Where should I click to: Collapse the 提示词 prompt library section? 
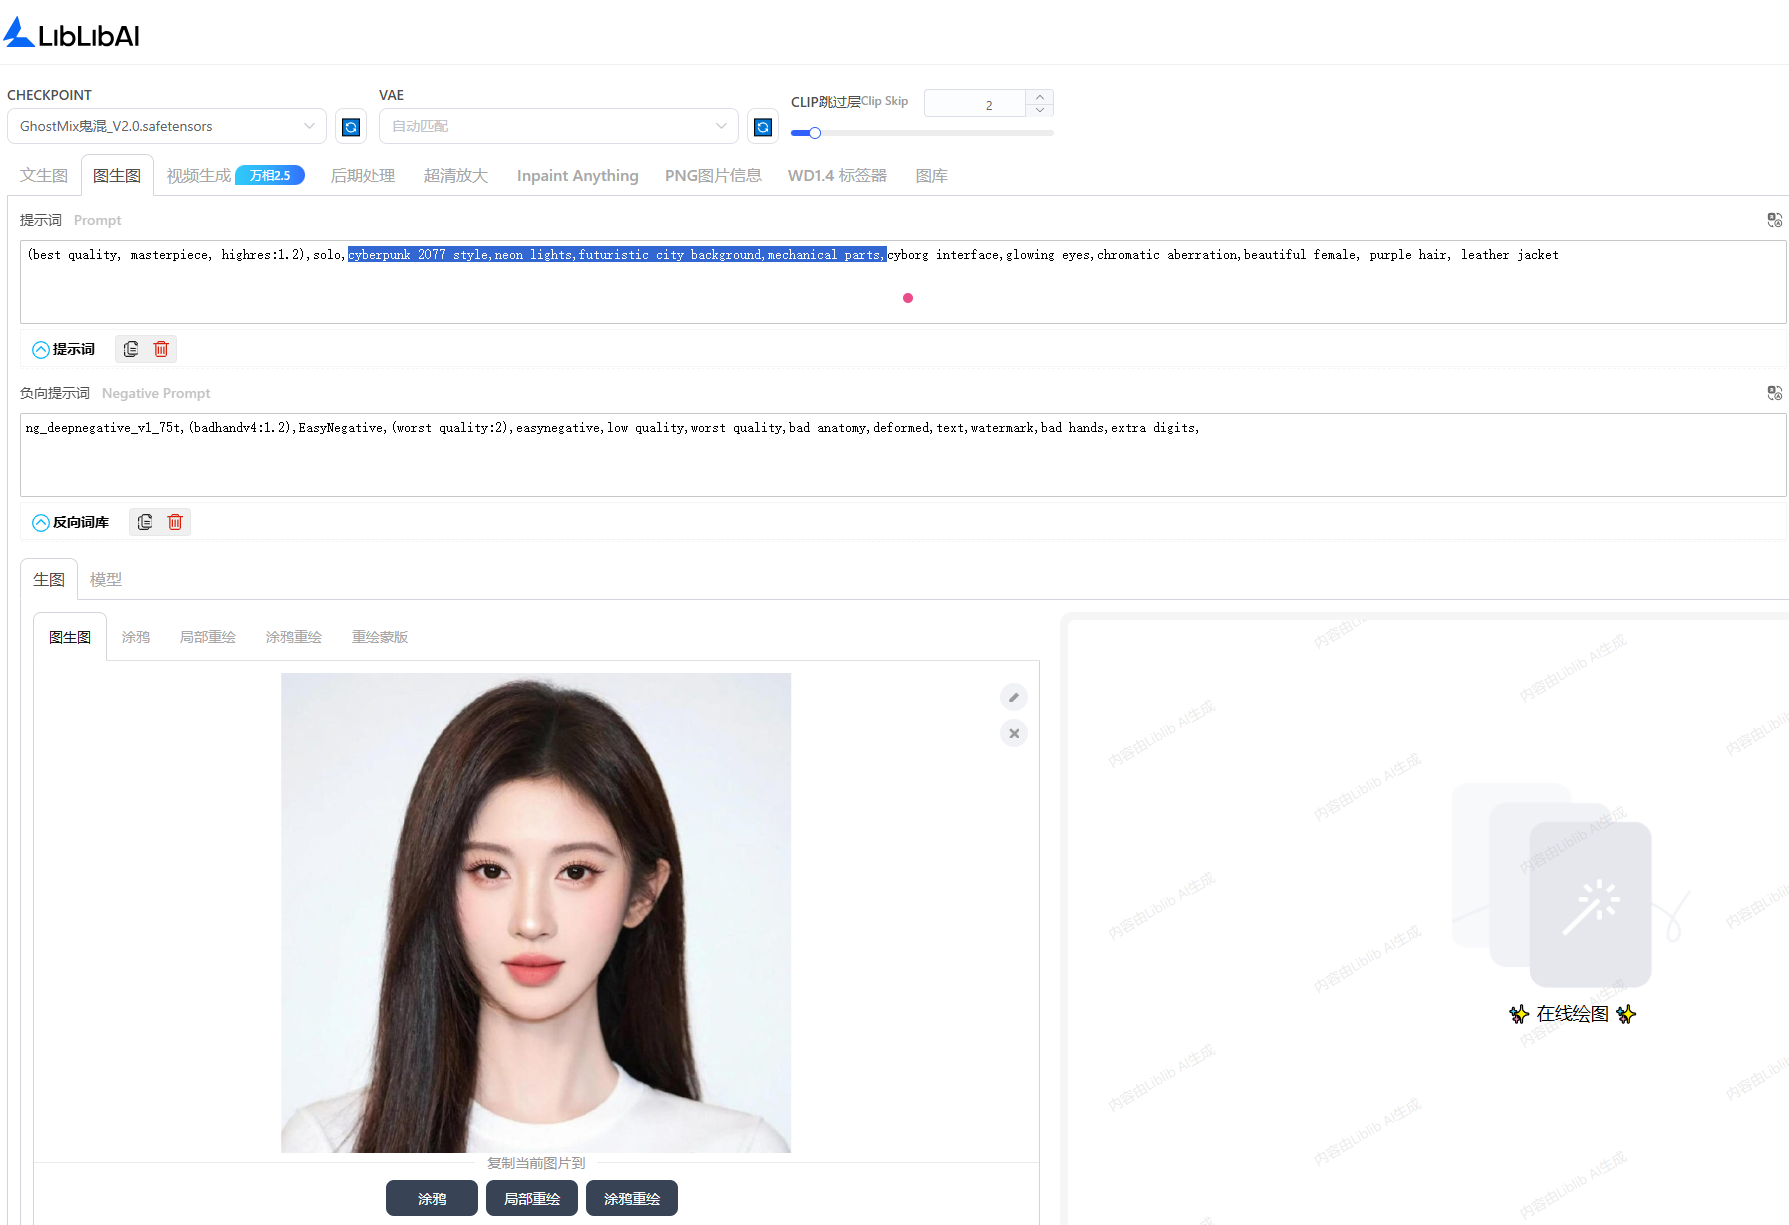point(41,350)
